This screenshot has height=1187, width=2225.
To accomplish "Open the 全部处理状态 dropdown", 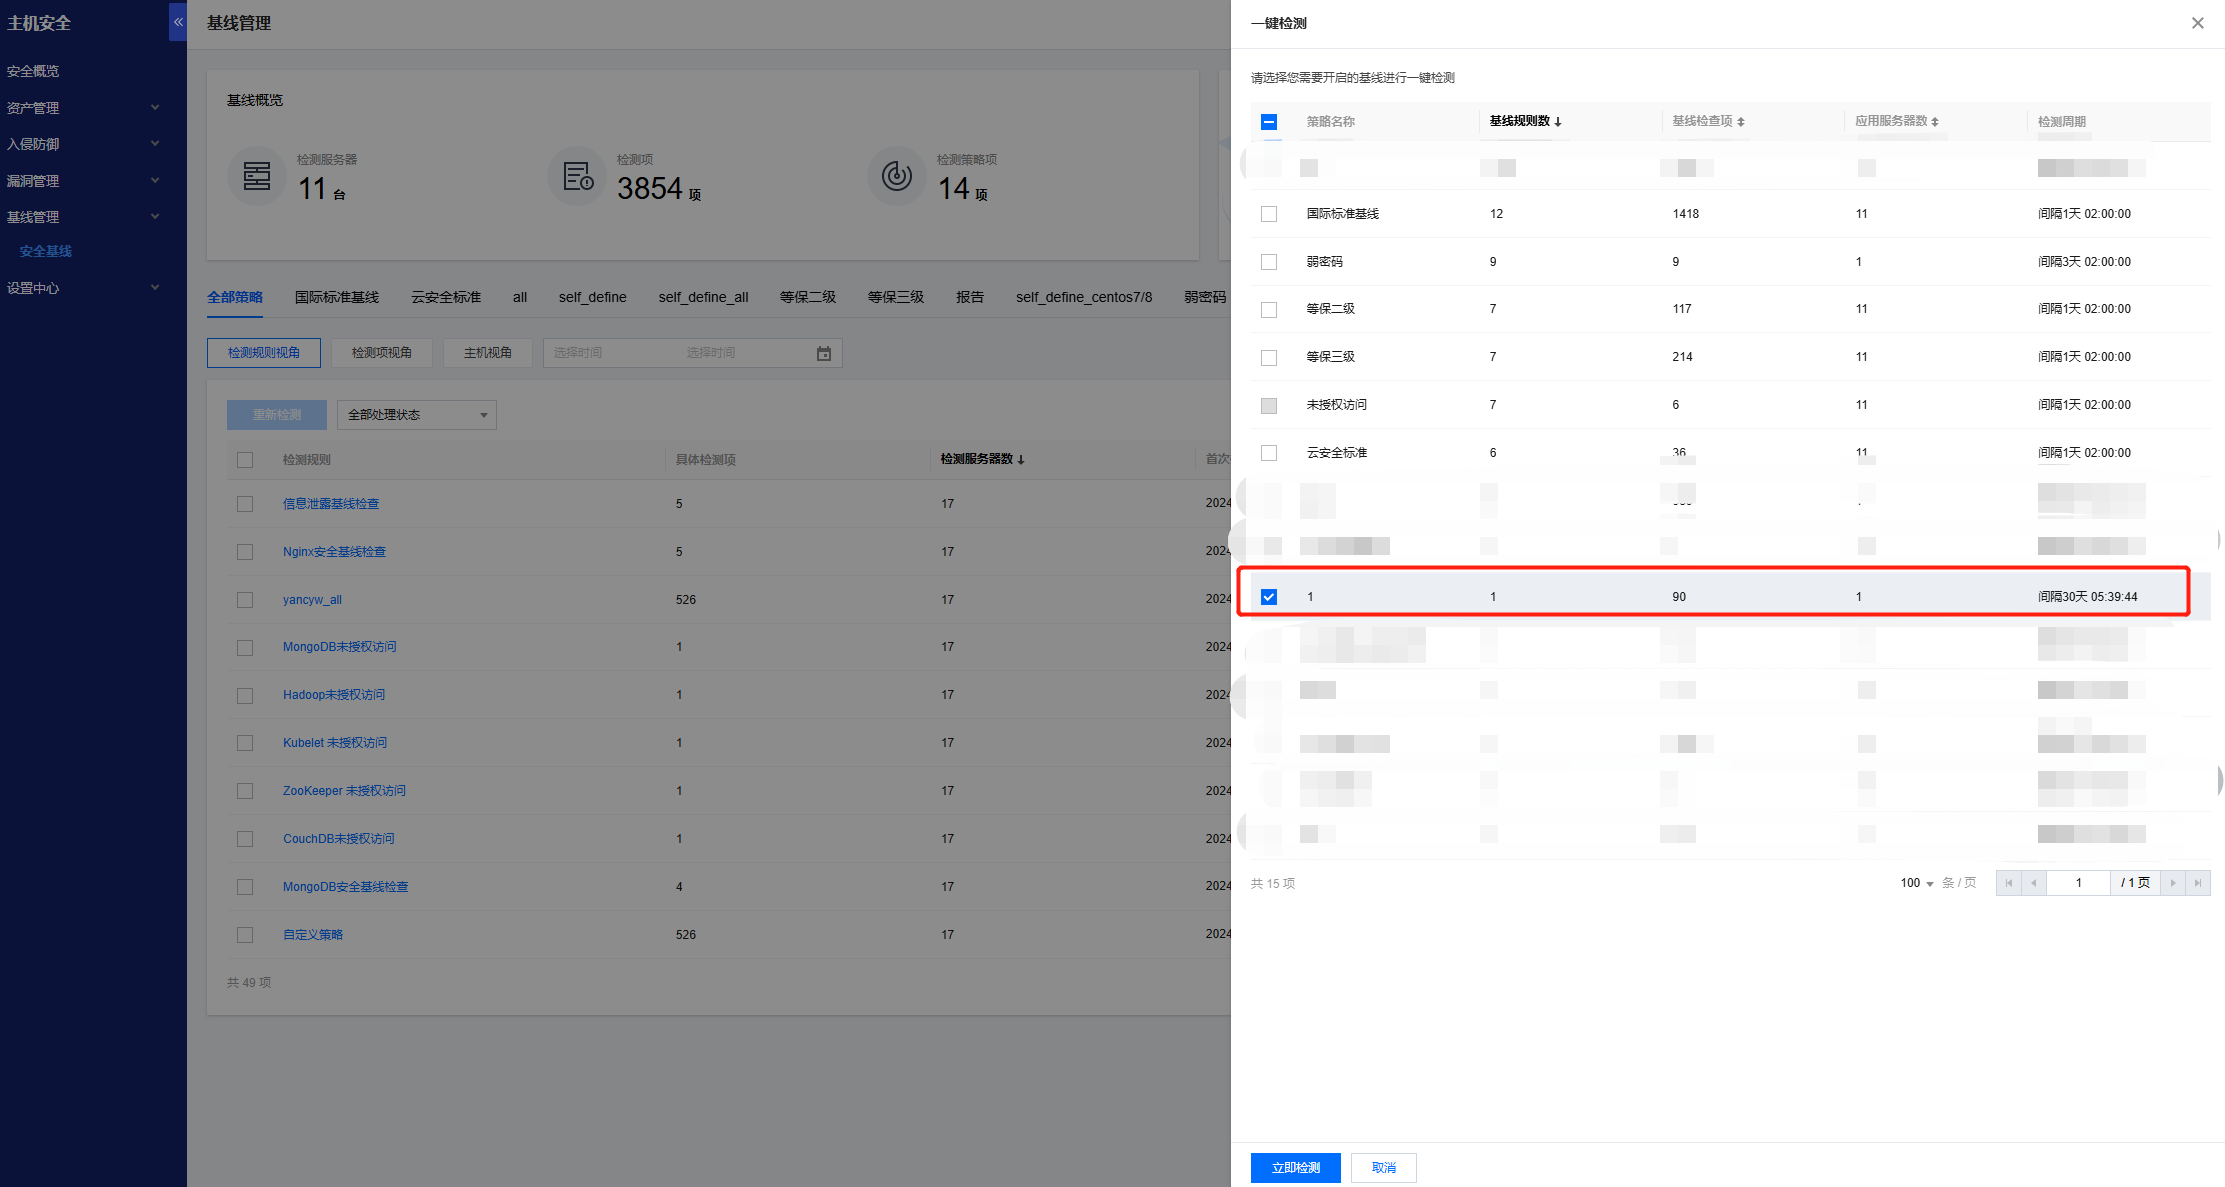I will [x=416, y=415].
